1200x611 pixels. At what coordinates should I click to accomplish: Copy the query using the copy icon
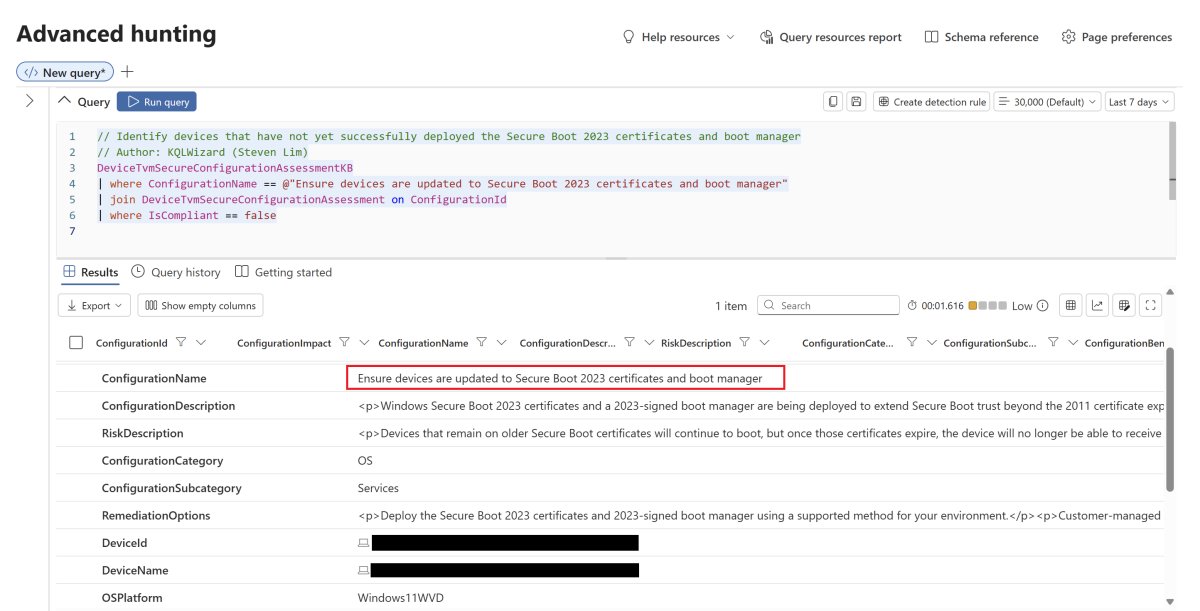pyautogui.click(x=832, y=102)
